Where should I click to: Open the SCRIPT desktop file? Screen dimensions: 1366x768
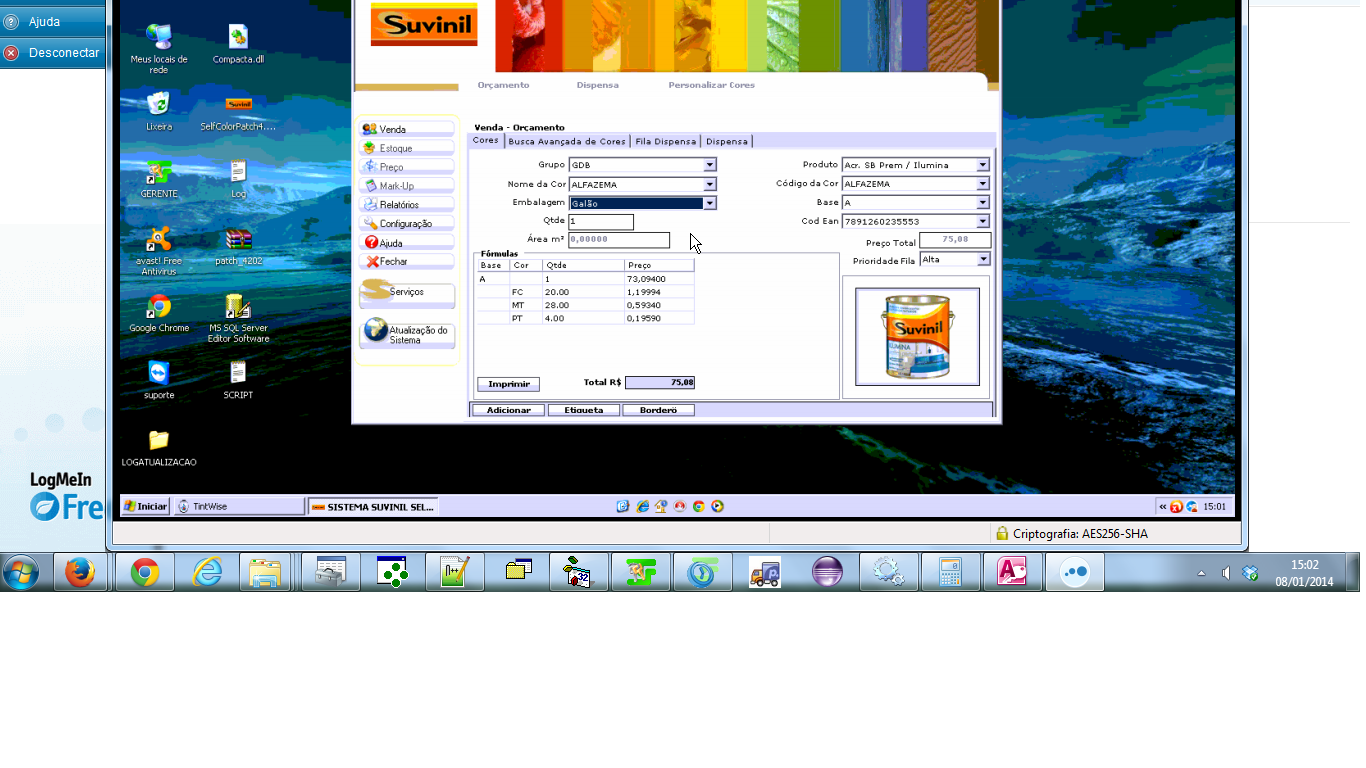238,380
